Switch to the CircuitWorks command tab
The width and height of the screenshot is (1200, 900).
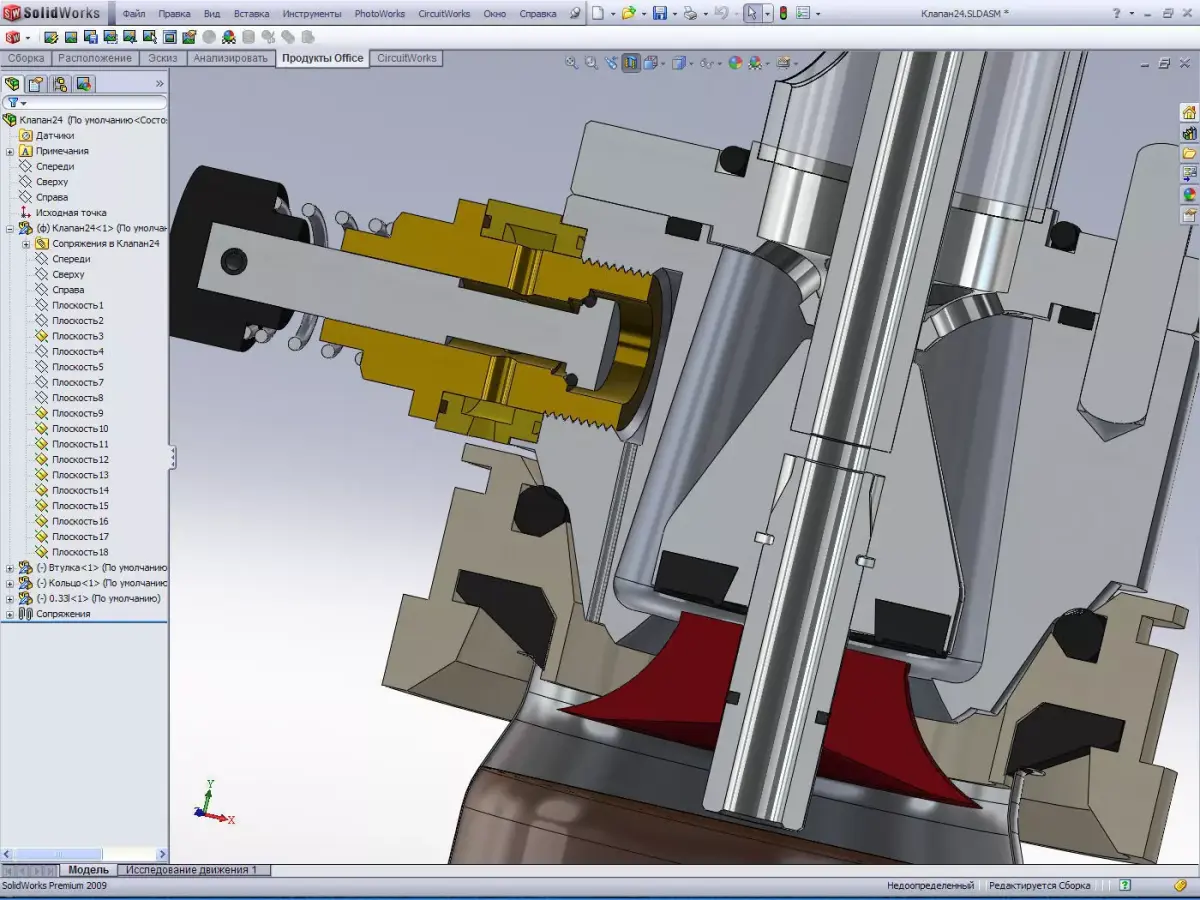[407, 58]
